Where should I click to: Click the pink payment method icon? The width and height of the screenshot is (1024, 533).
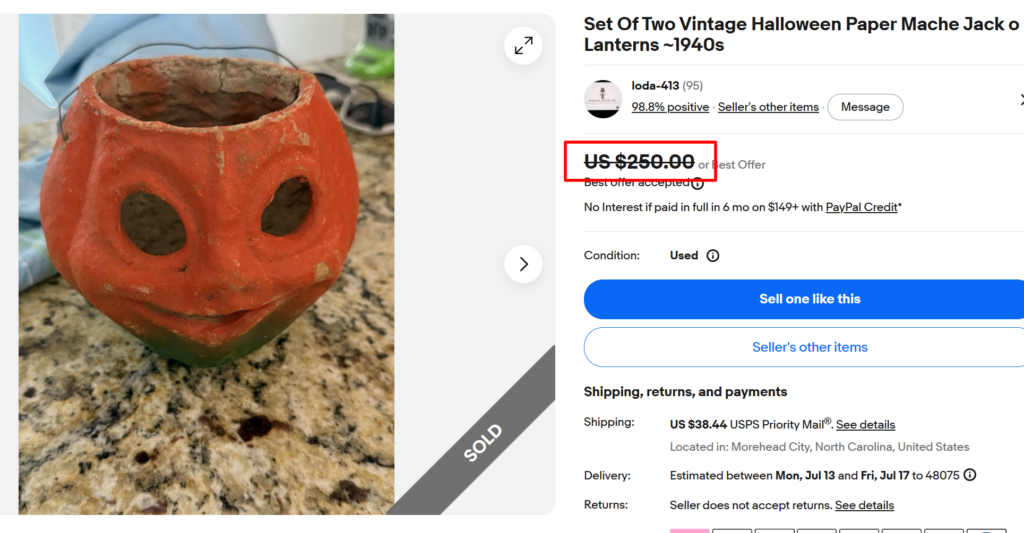click(690, 530)
